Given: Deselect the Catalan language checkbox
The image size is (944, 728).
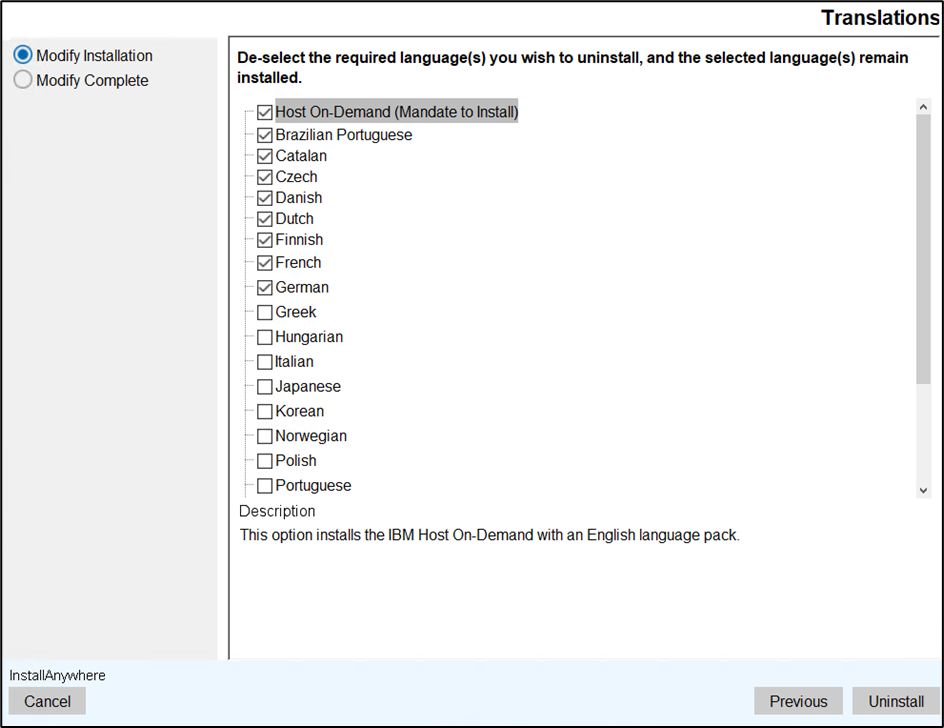Looking at the screenshot, I should pos(264,156).
